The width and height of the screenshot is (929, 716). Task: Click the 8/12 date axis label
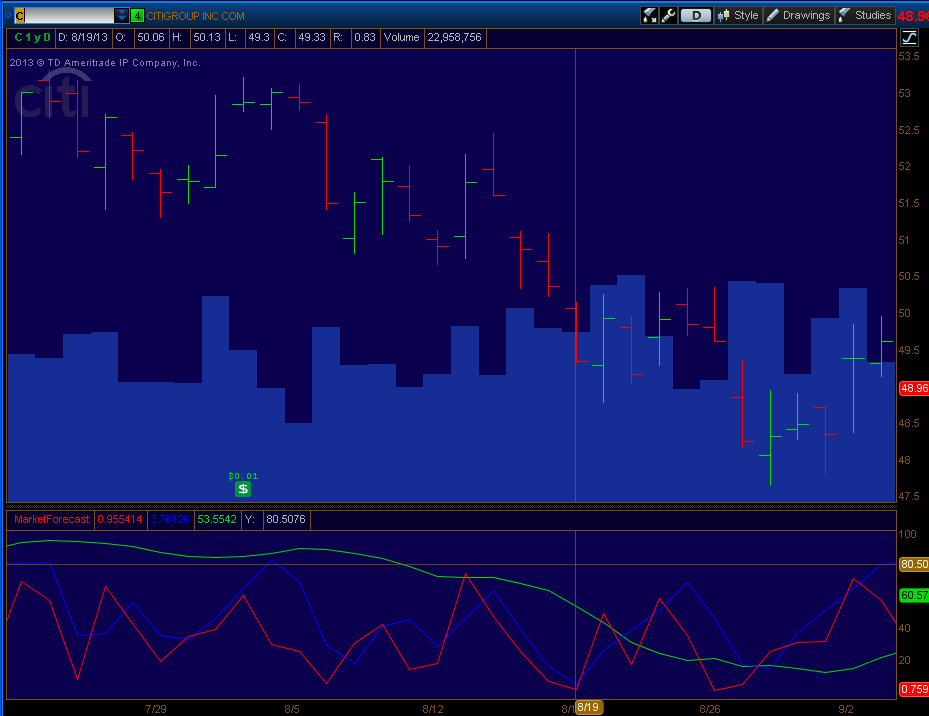coord(433,709)
